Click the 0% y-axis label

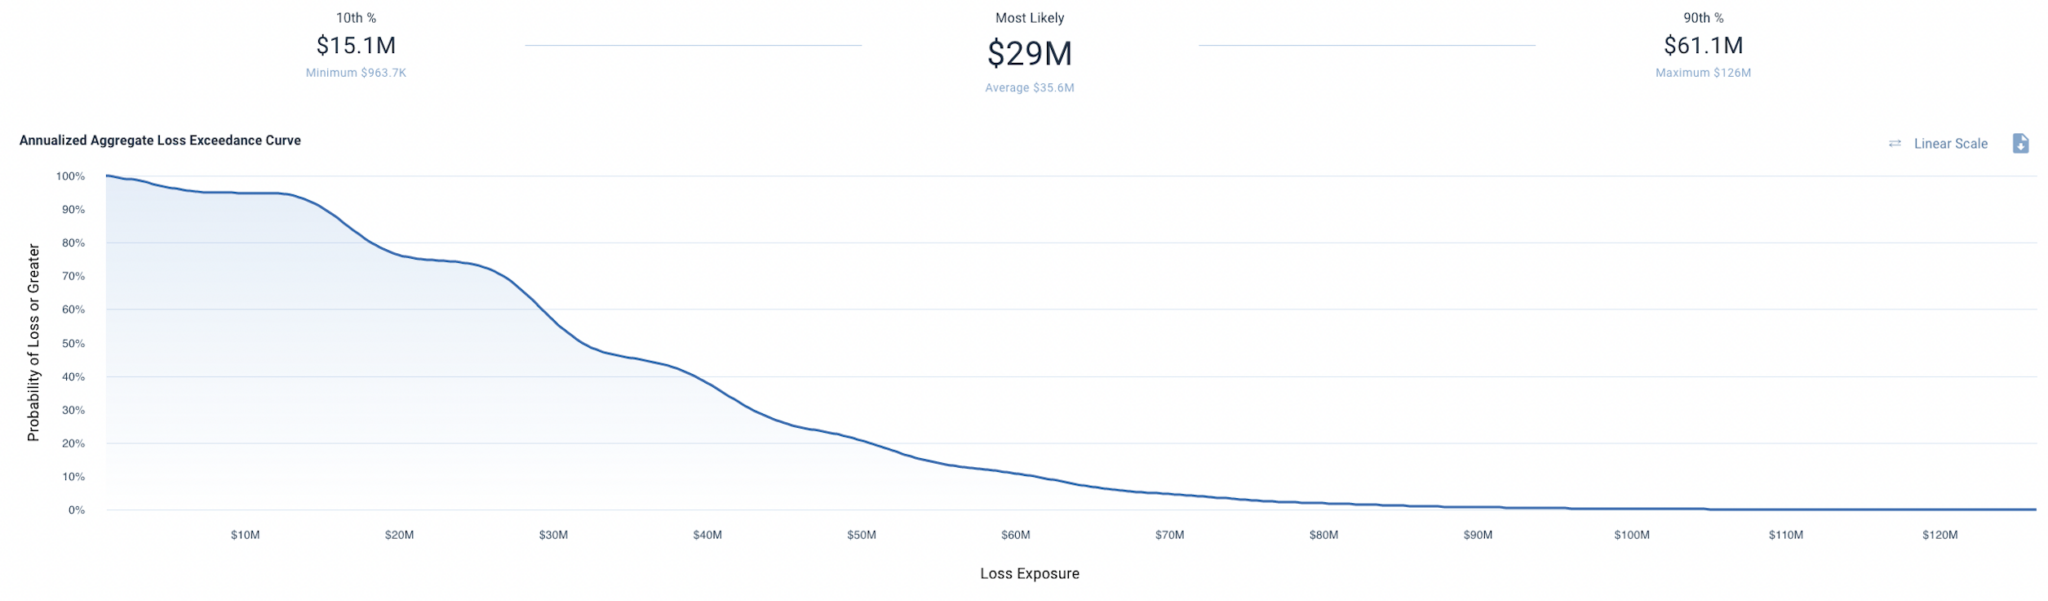pyautogui.click(x=76, y=510)
